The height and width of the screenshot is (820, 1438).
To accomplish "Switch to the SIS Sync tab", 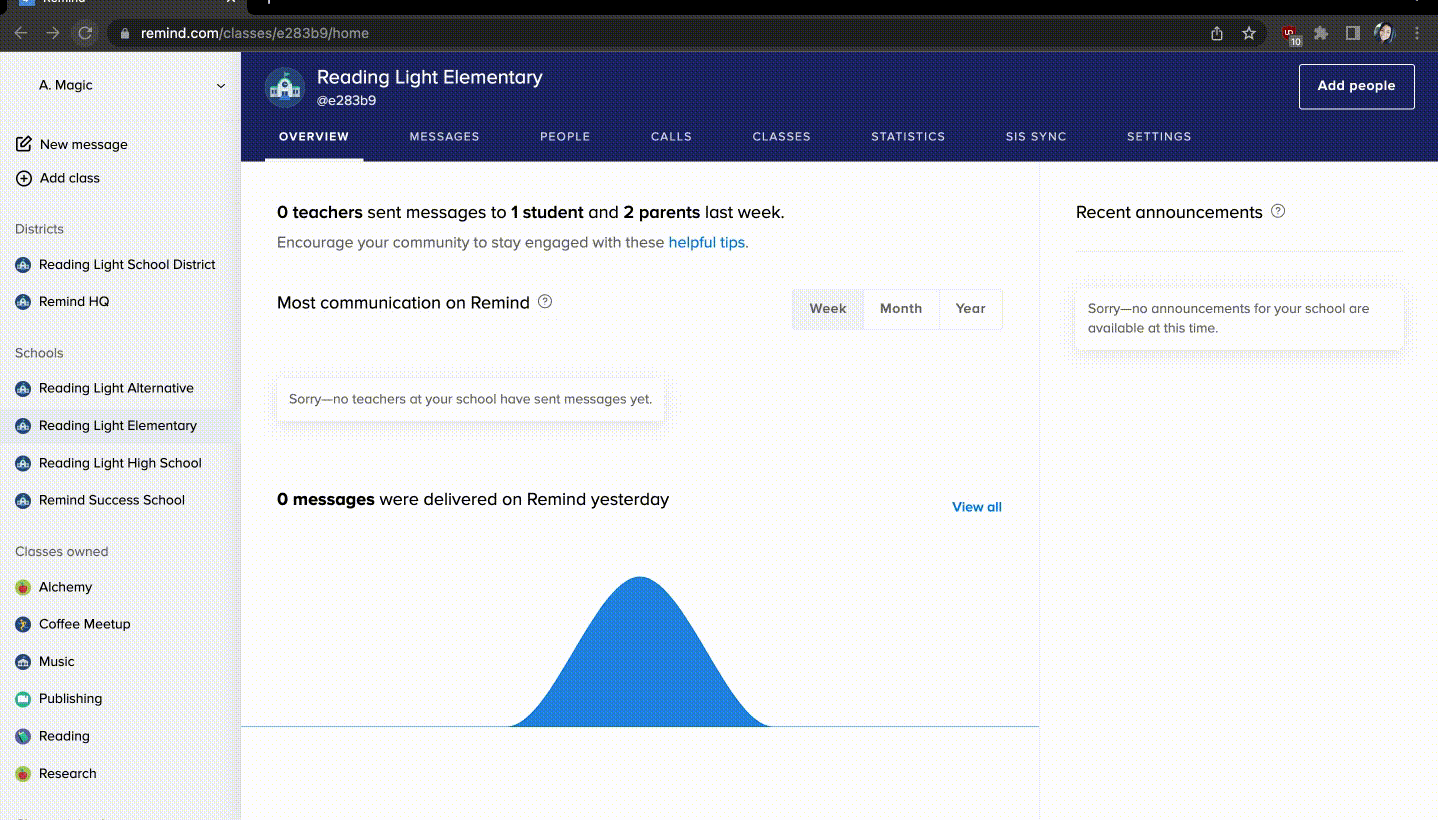I will click(x=1036, y=137).
